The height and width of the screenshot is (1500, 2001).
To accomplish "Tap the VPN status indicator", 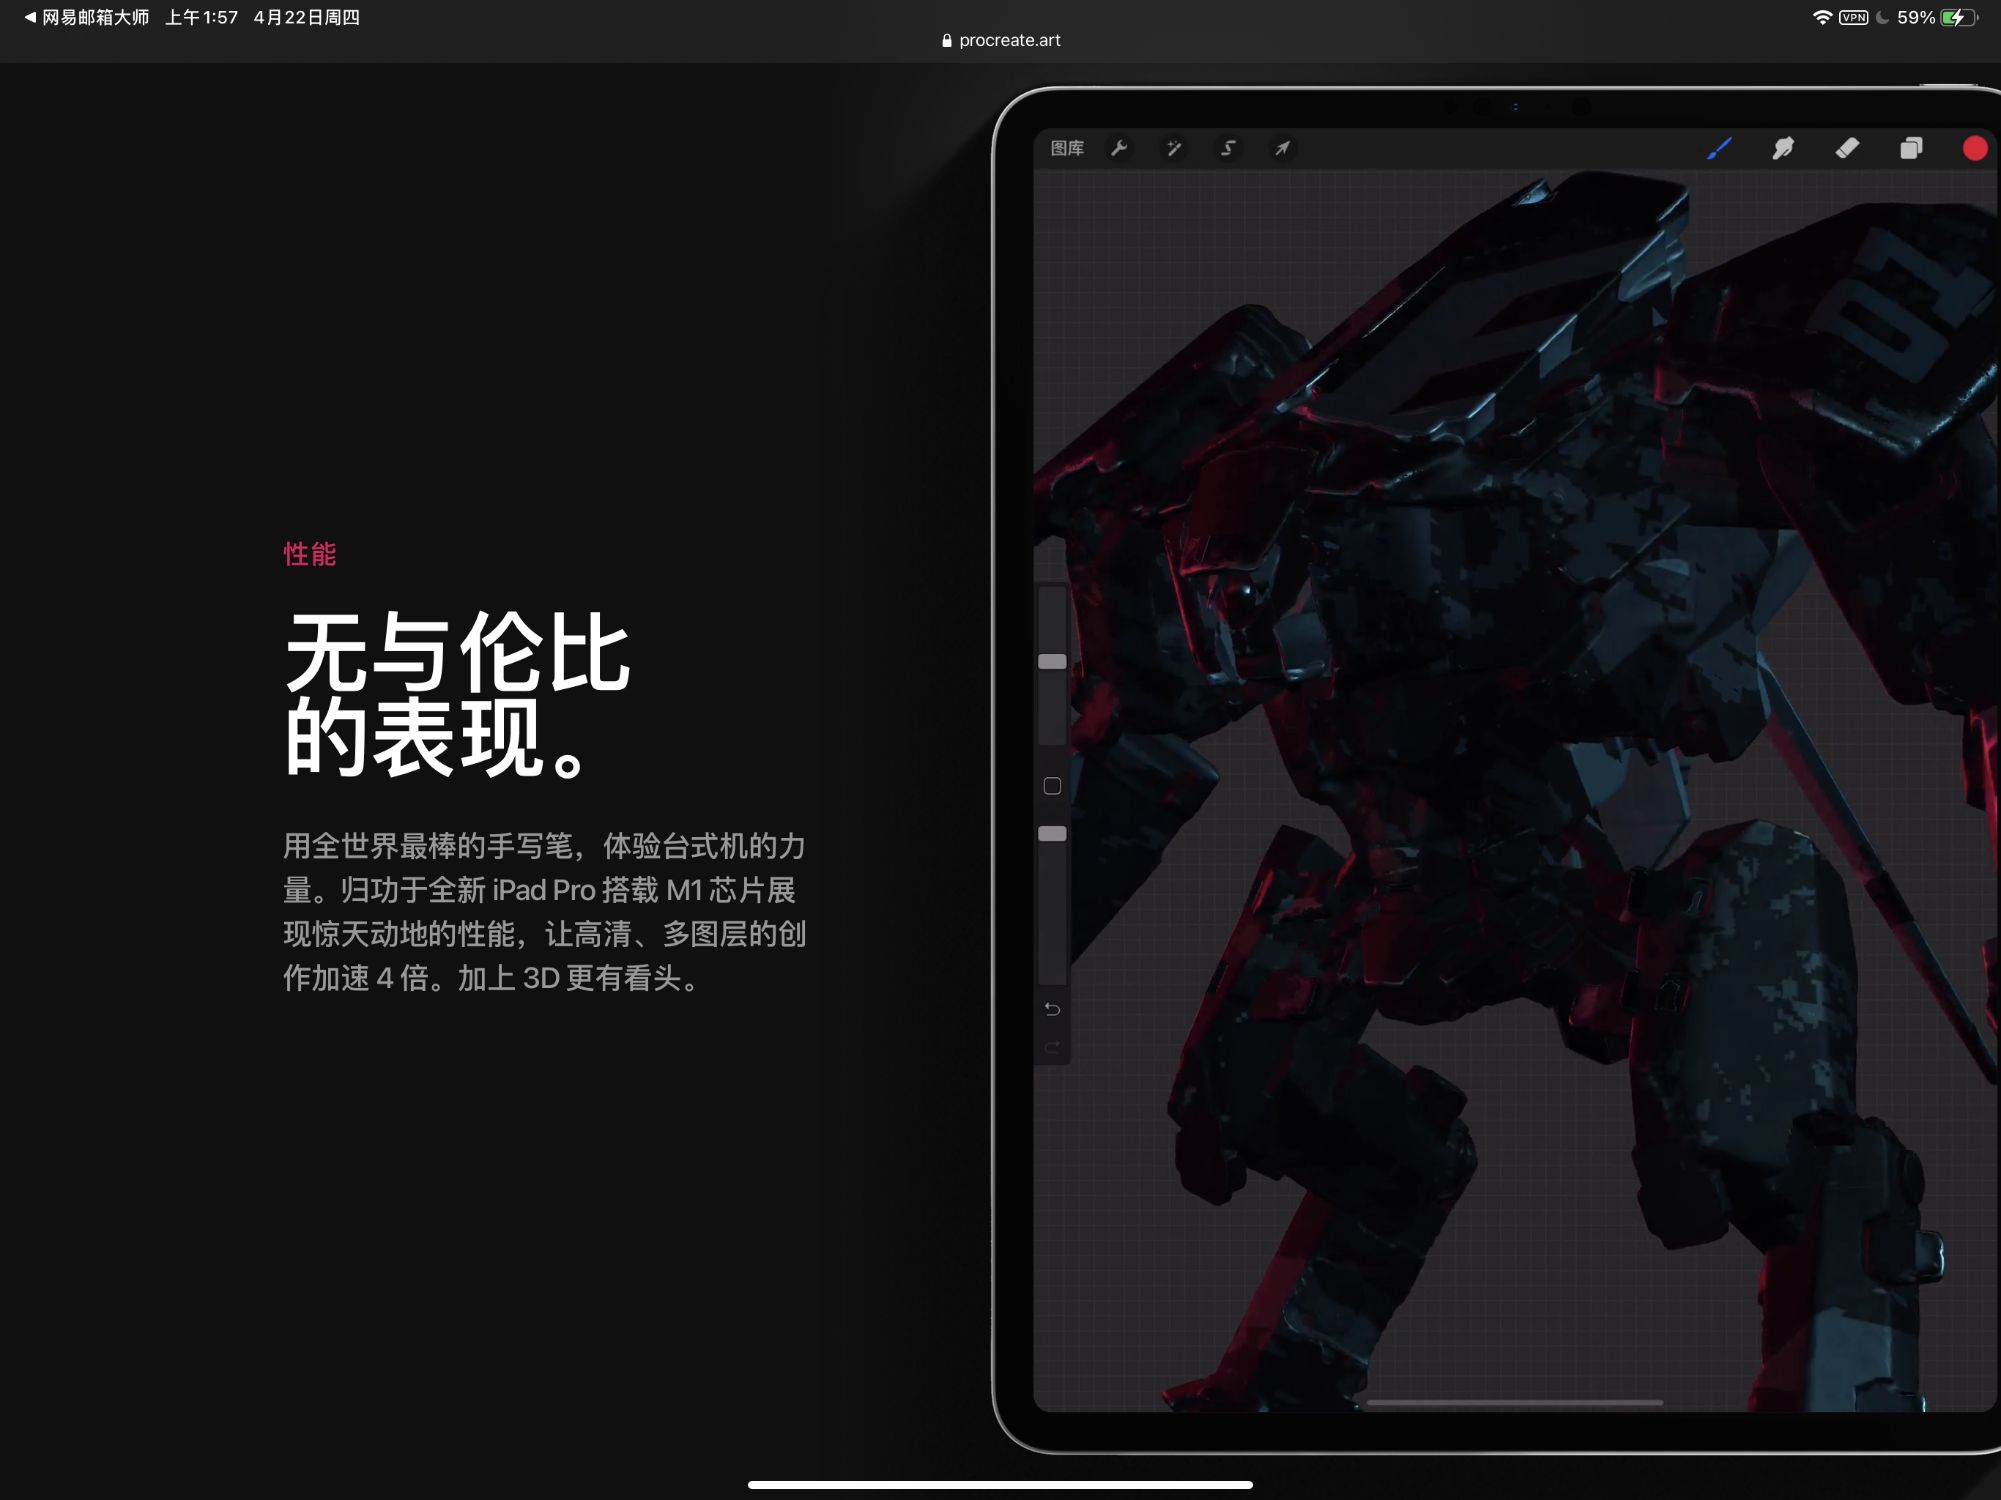I will (1853, 17).
